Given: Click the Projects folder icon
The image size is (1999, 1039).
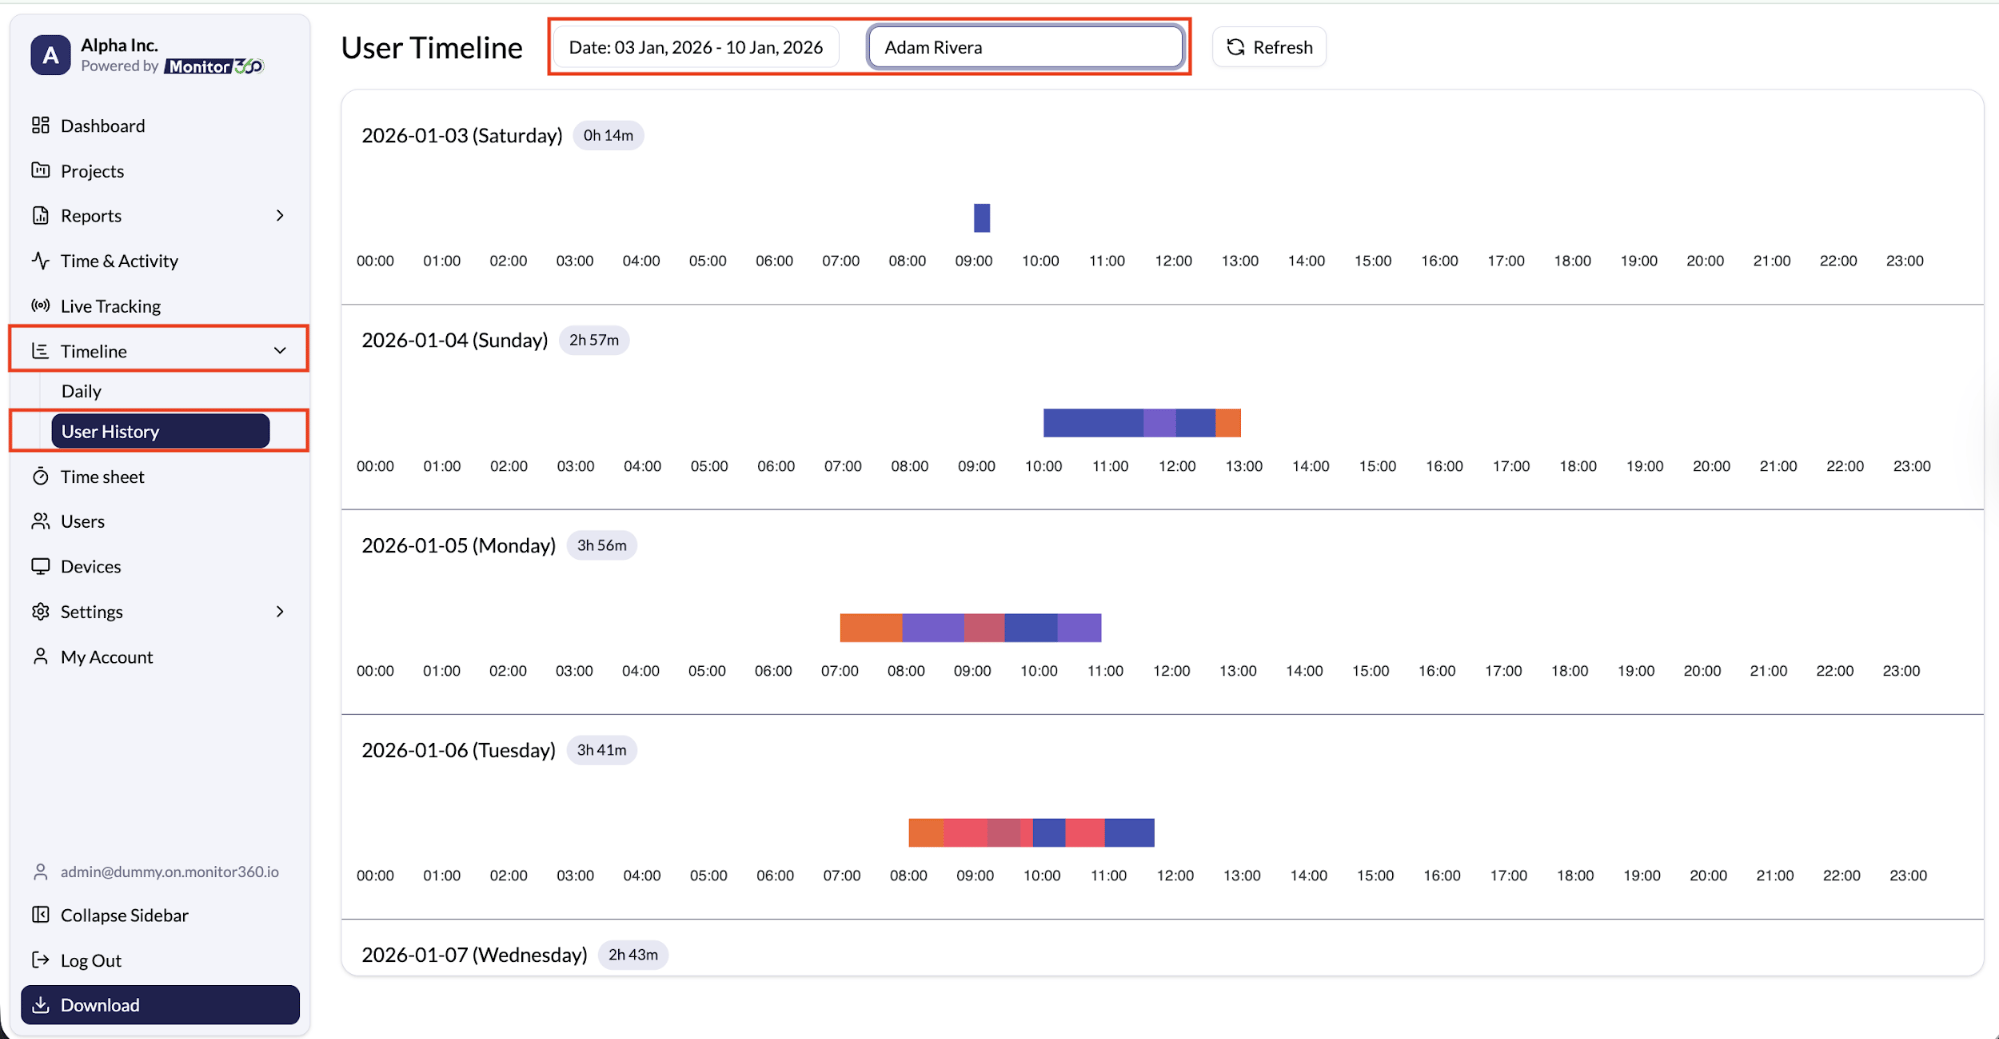Looking at the screenshot, I should [x=40, y=170].
